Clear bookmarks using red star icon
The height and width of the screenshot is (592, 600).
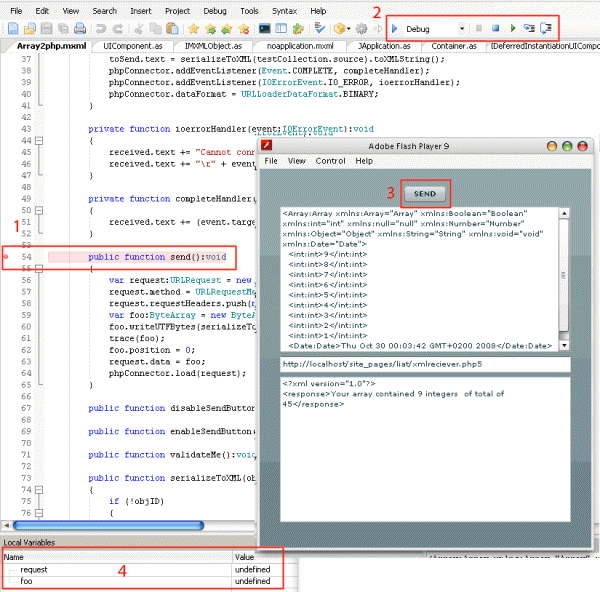tap(244, 28)
